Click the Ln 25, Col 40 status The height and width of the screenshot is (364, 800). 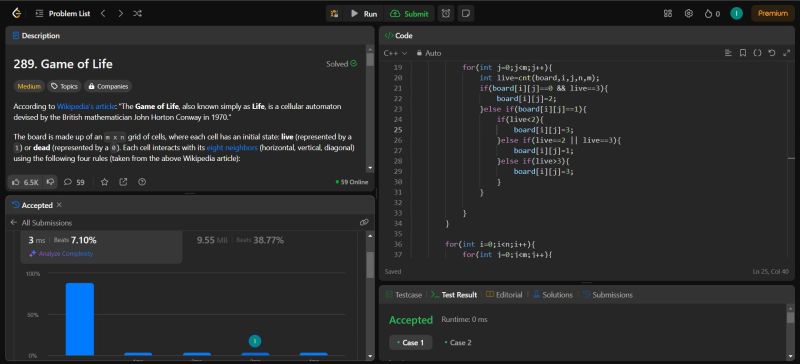pyautogui.click(x=770, y=272)
